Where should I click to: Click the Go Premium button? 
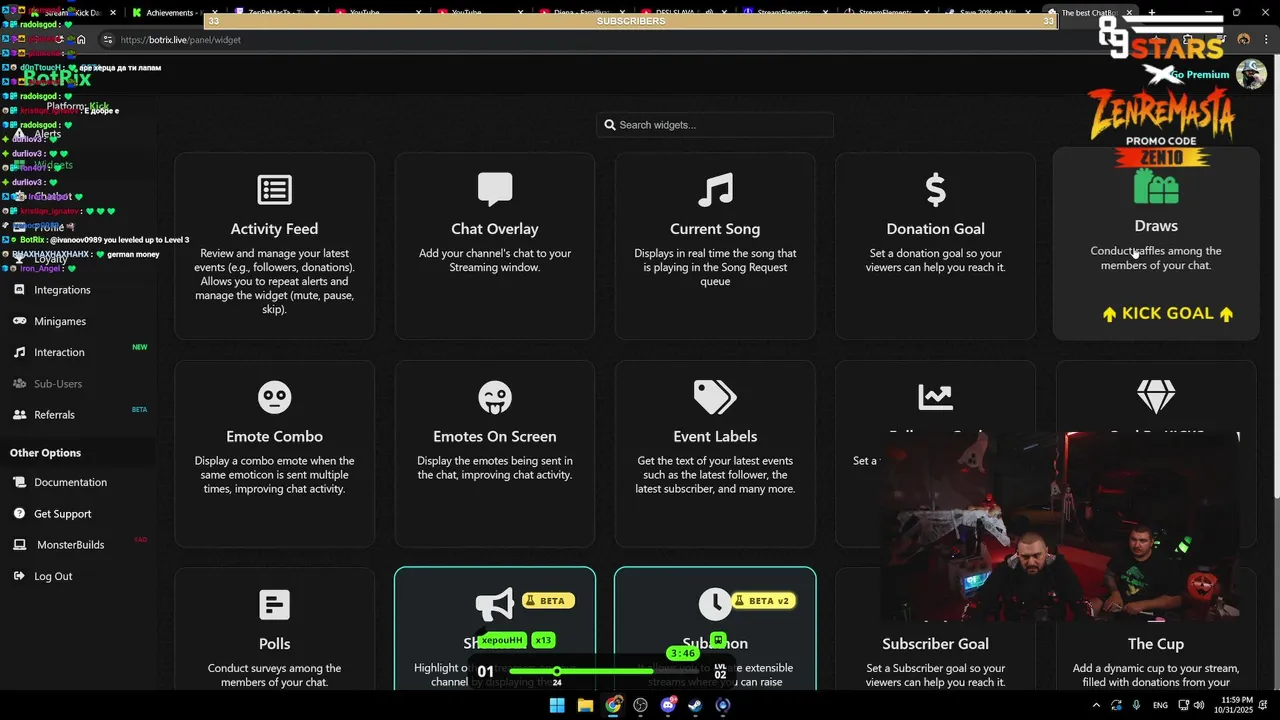click(x=1198, y=75)
